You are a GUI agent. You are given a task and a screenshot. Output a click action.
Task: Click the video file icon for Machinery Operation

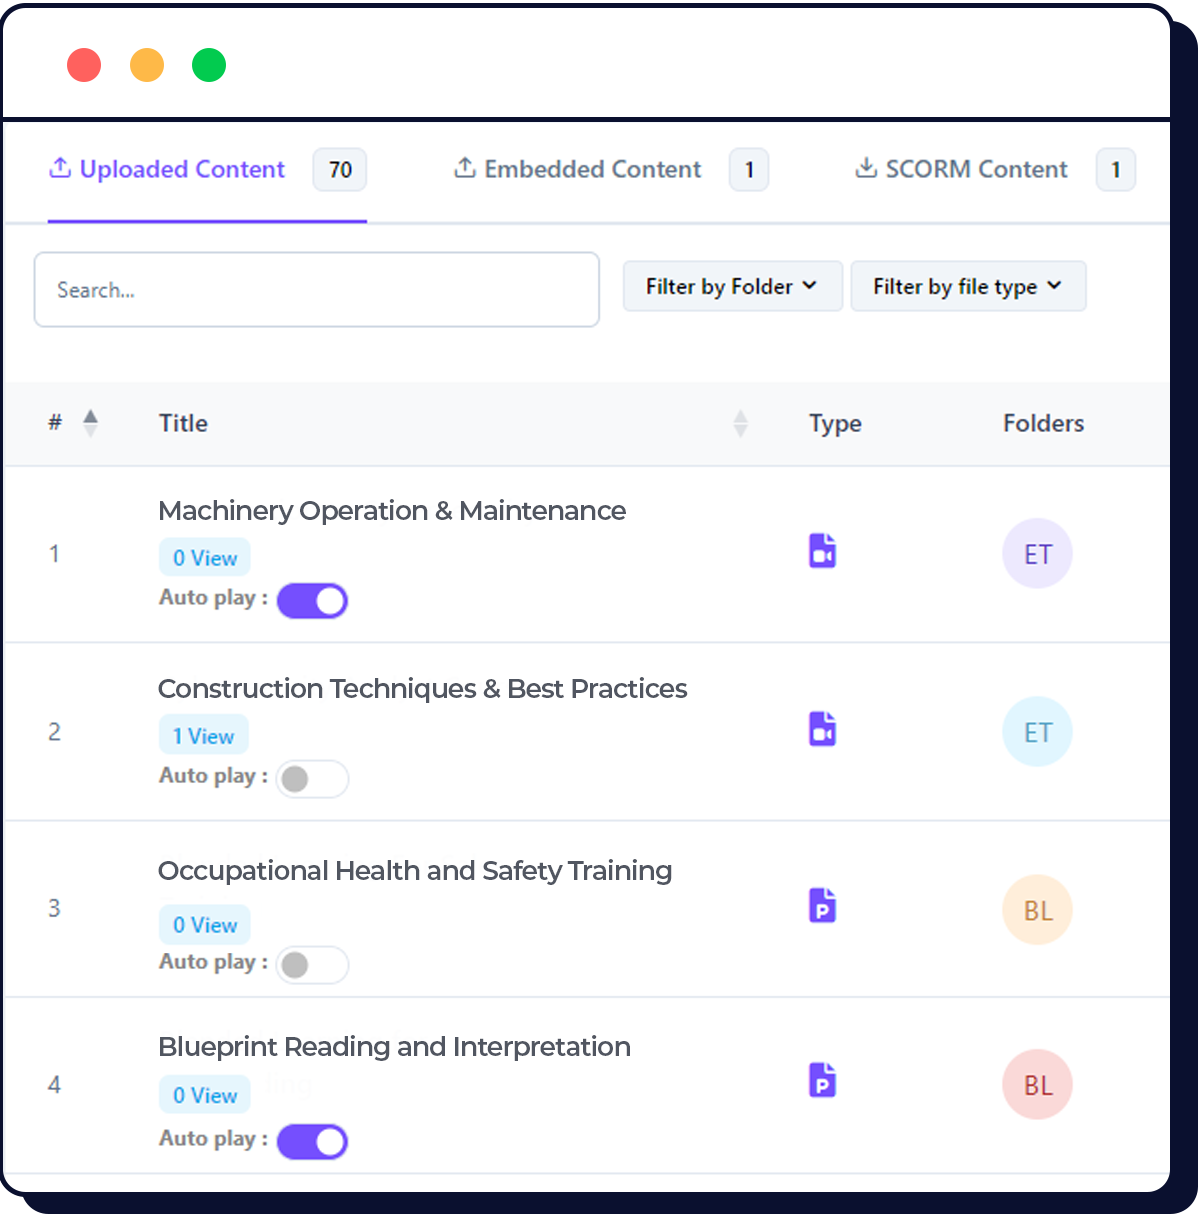click(822, 551)
